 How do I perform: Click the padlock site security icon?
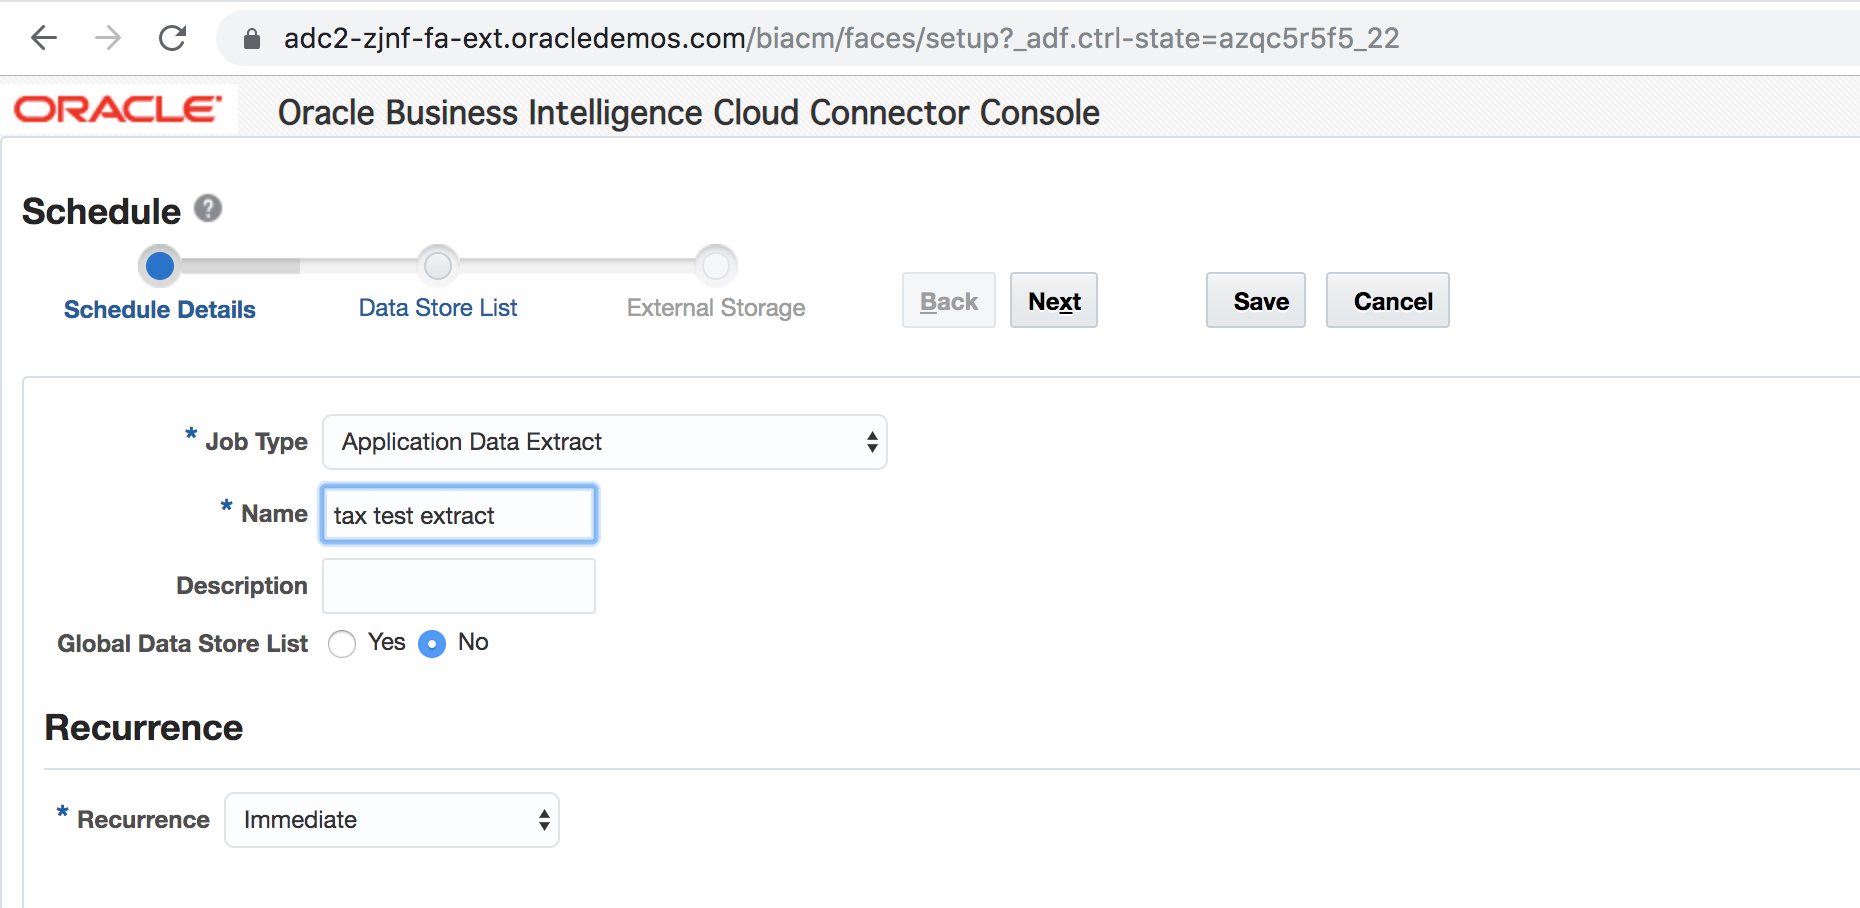(252, 39)
